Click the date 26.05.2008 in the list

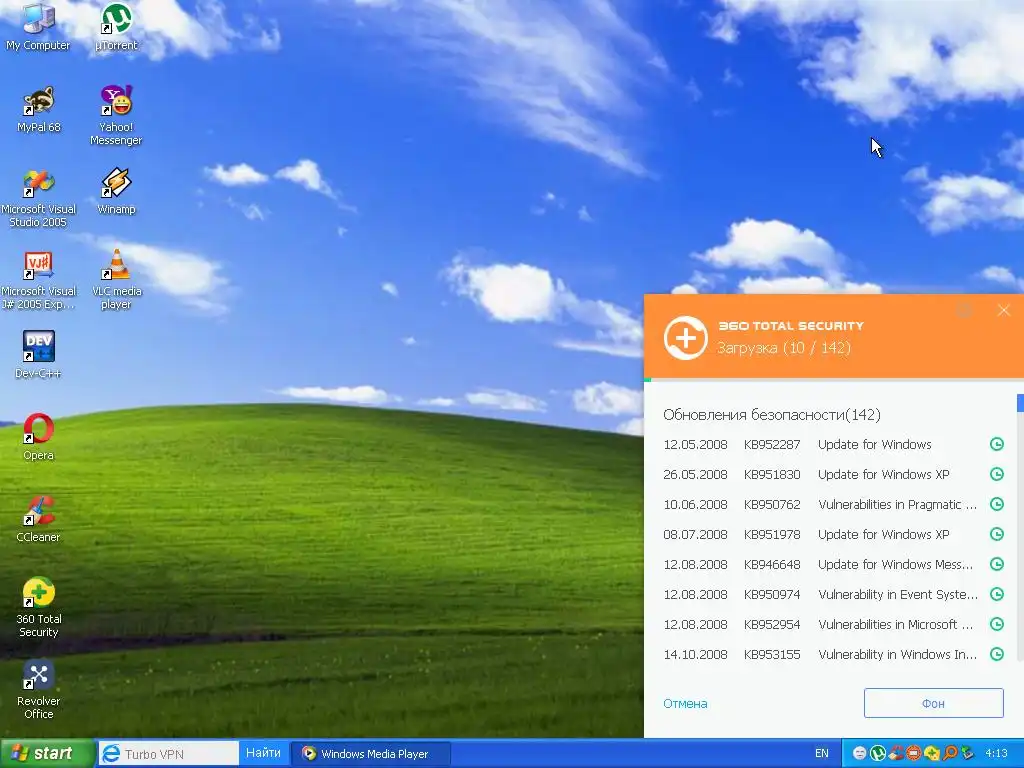point(696,474)
